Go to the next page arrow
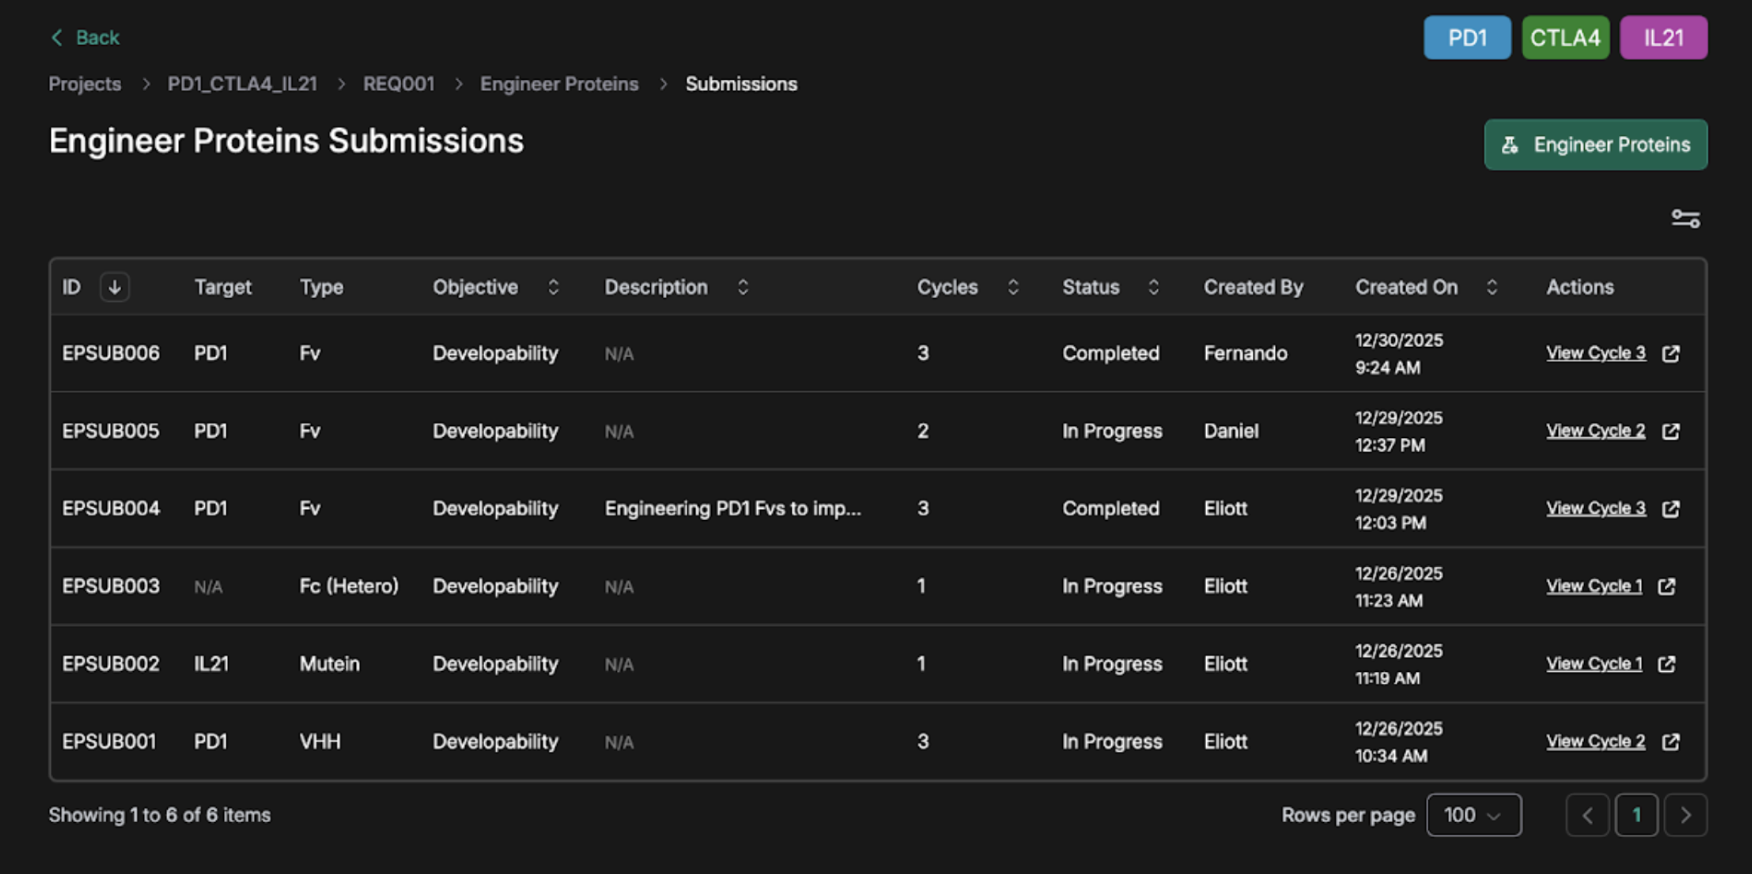This screenshot has width=1752, height=874. click(x=1685, y=815)
